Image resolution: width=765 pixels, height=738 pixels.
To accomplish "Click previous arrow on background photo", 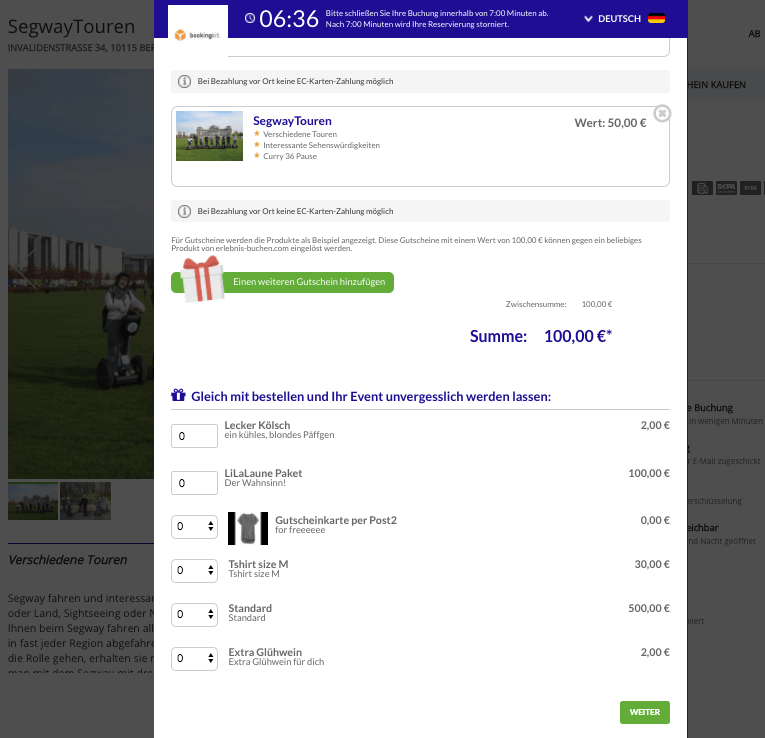I will 25,269.
